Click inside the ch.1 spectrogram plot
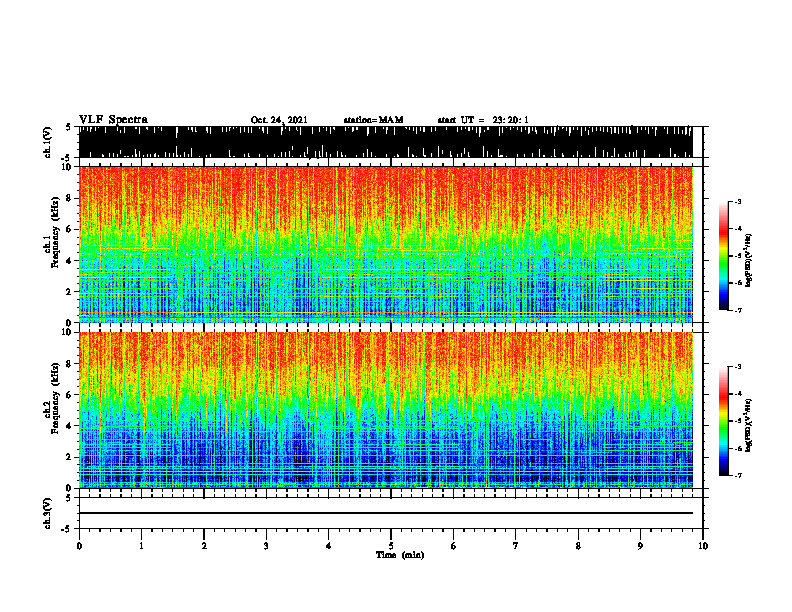 pyautogui.click(x=386, y=244)
